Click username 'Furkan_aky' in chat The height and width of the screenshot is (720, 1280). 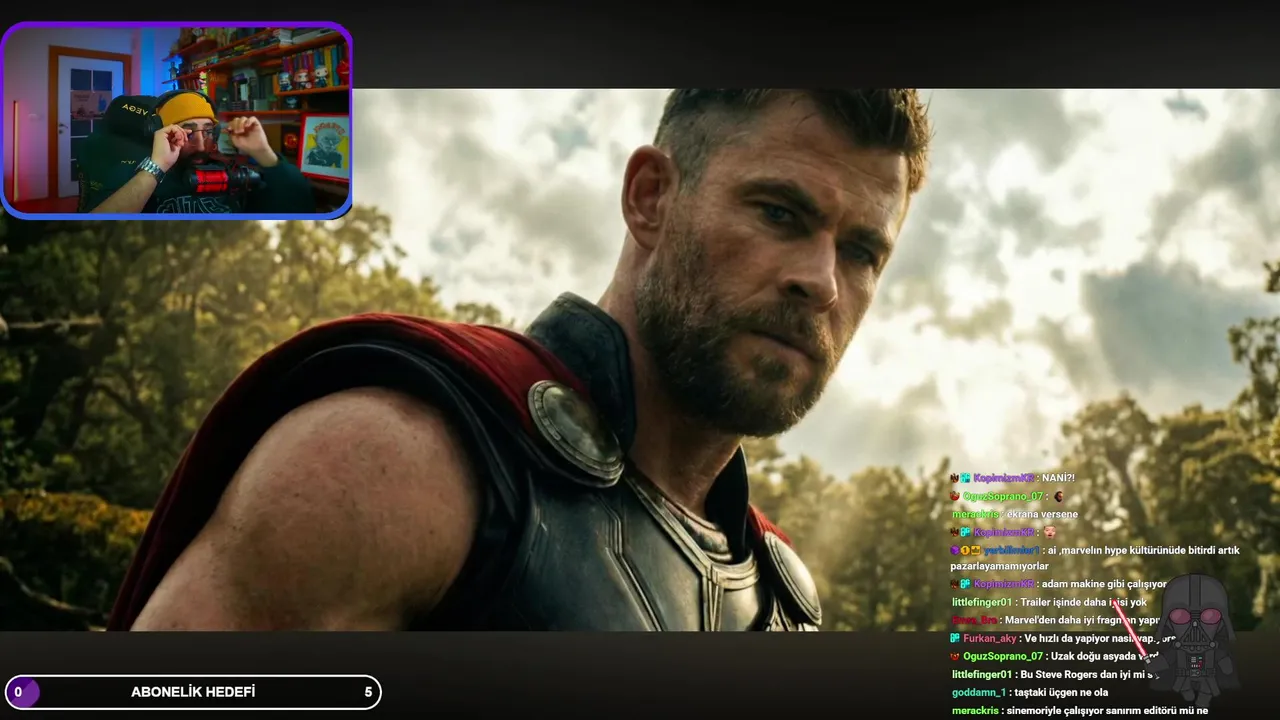pos(989,638)
